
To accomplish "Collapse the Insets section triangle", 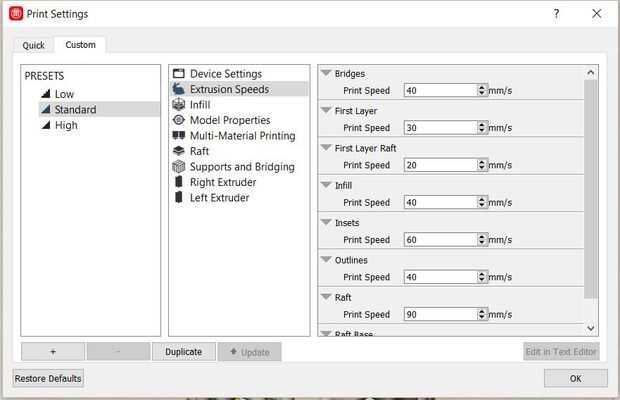I will (x=326, y=222).
